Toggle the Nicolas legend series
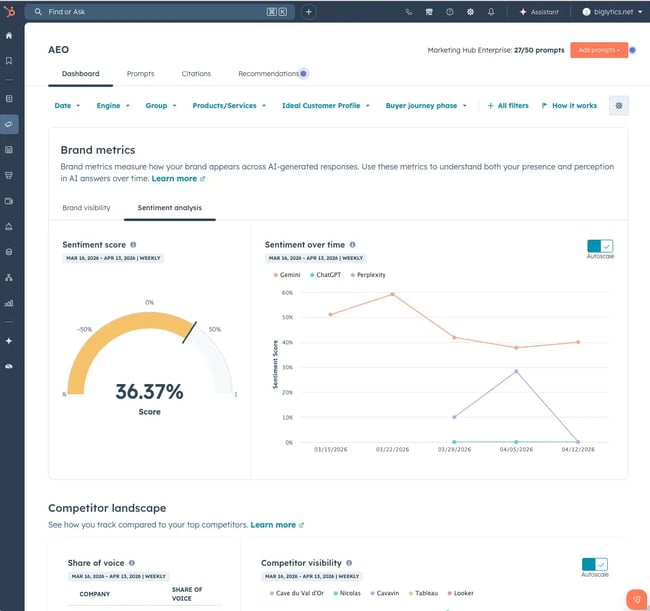Viewport: 650px width, 611px height. (347, 593)
